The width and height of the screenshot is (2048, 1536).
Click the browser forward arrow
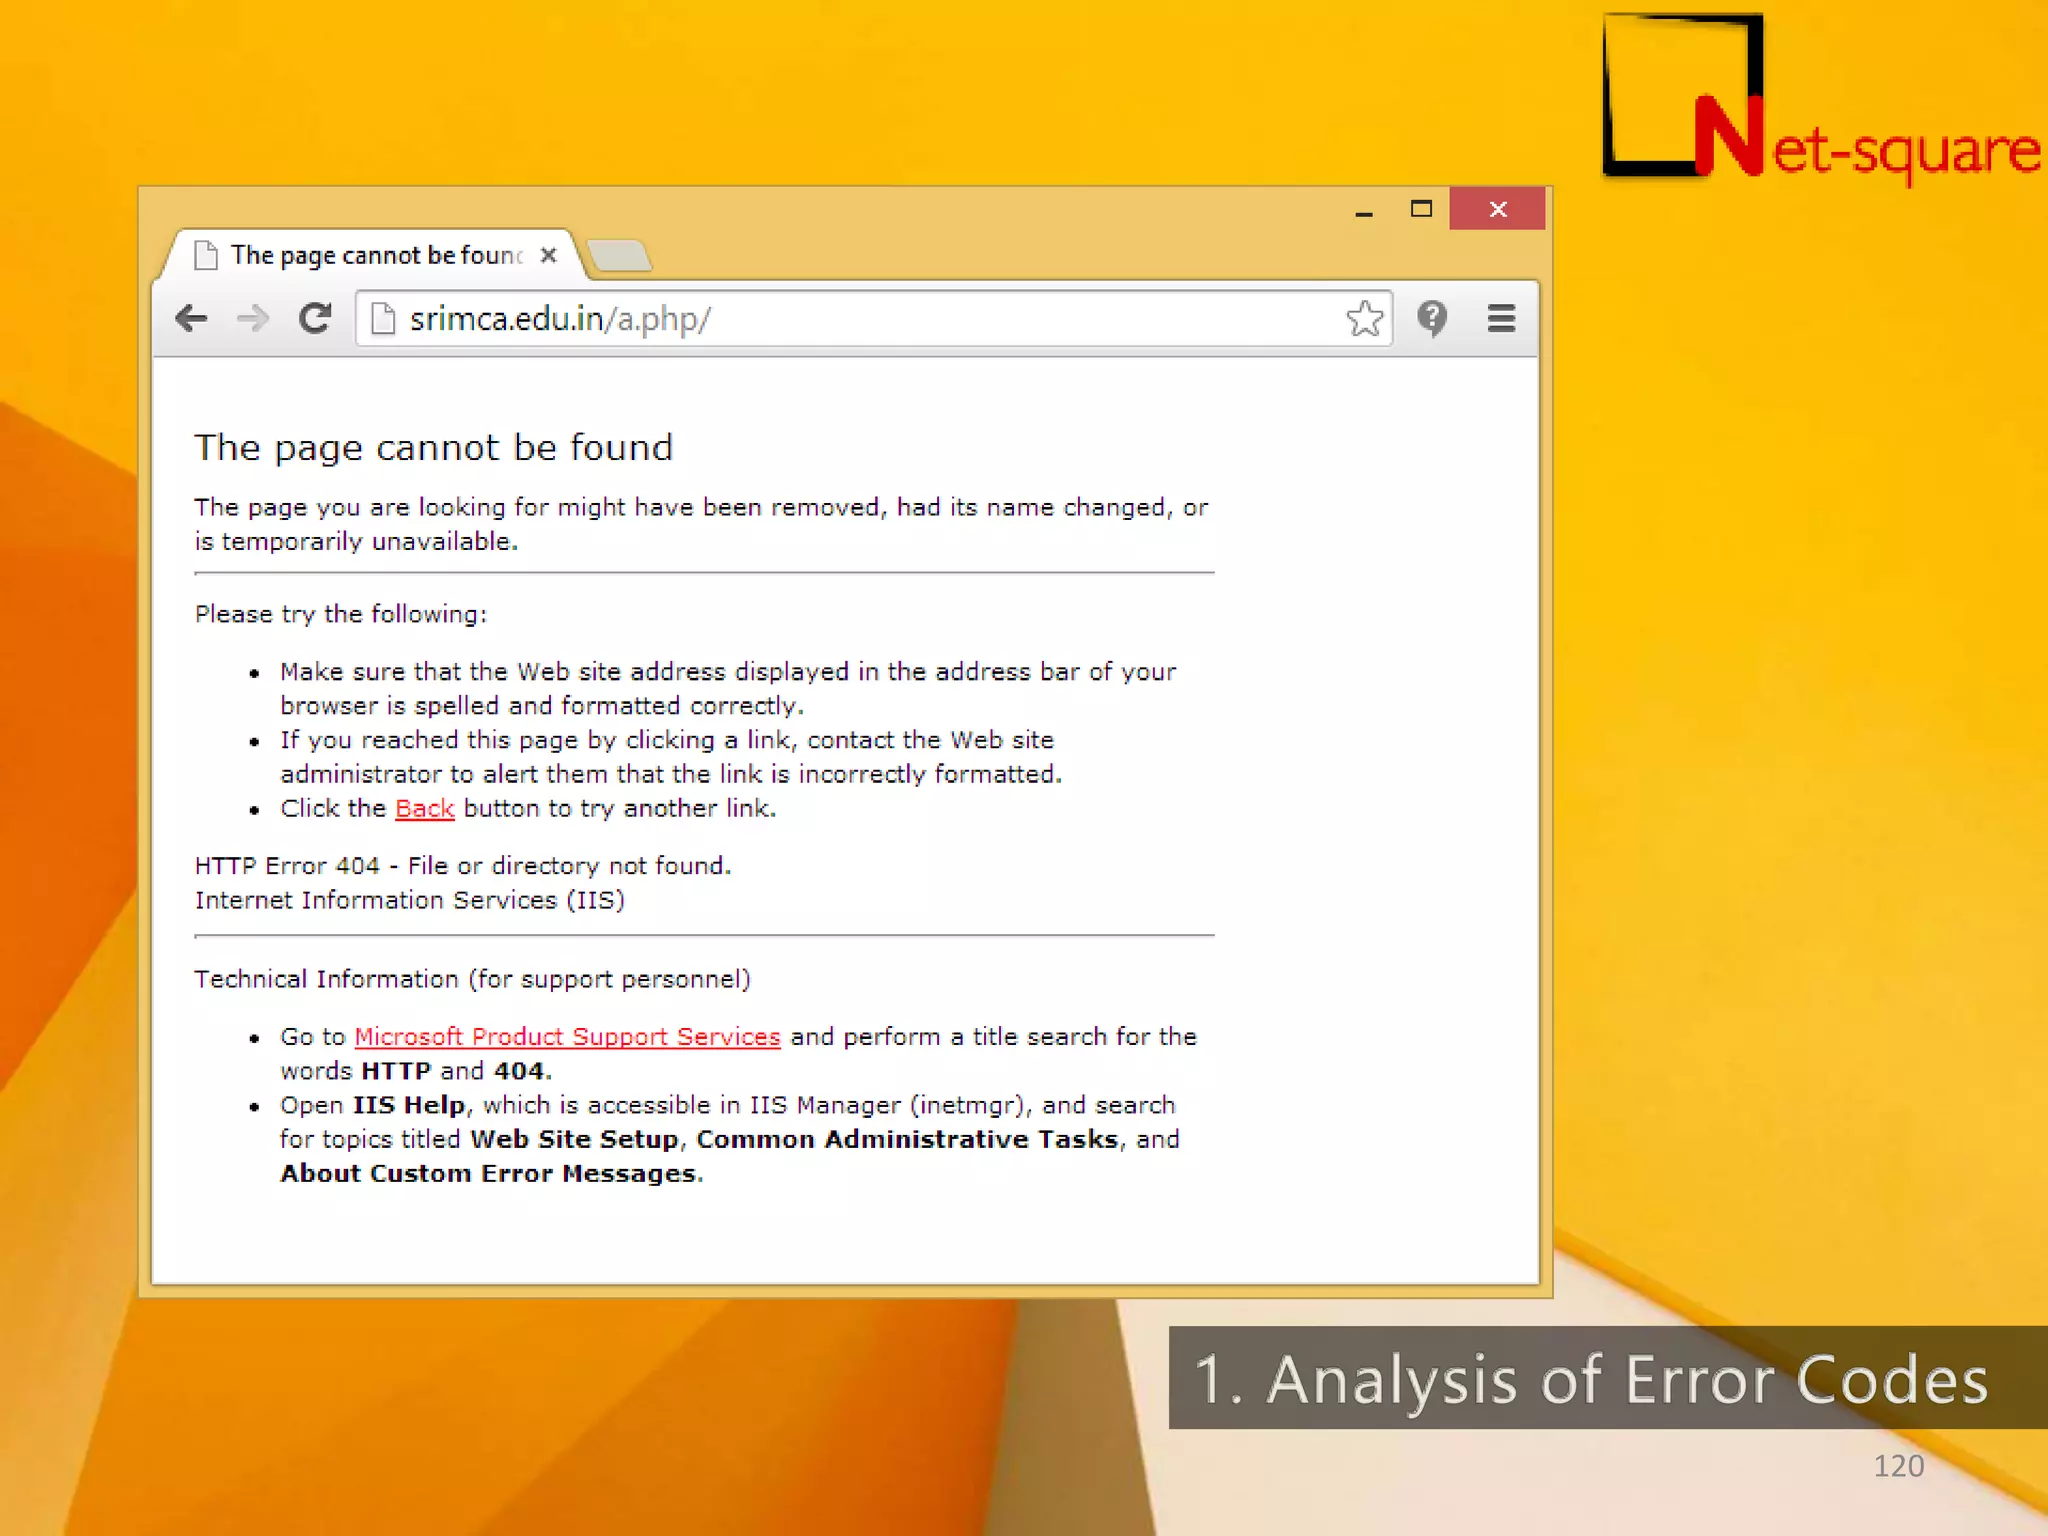tap(253, 319)
